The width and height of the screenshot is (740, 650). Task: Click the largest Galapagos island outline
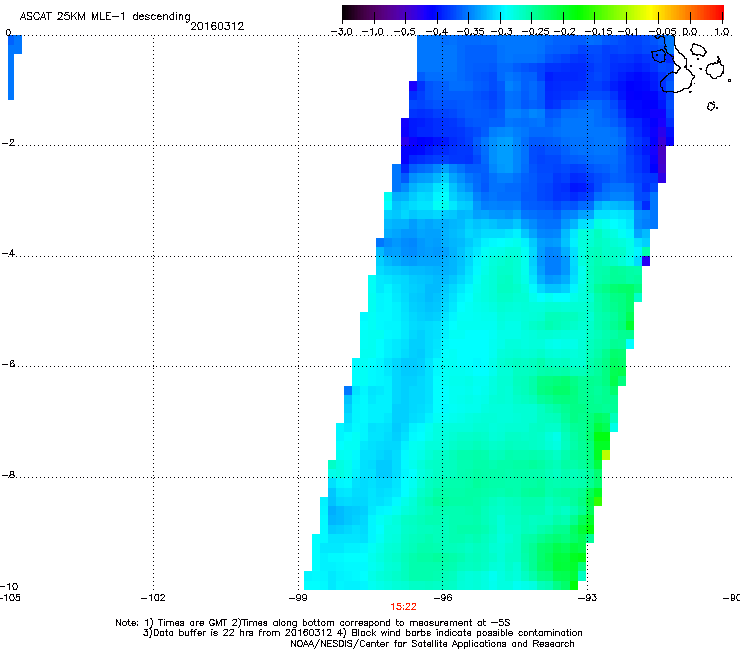tap(676, 66)
